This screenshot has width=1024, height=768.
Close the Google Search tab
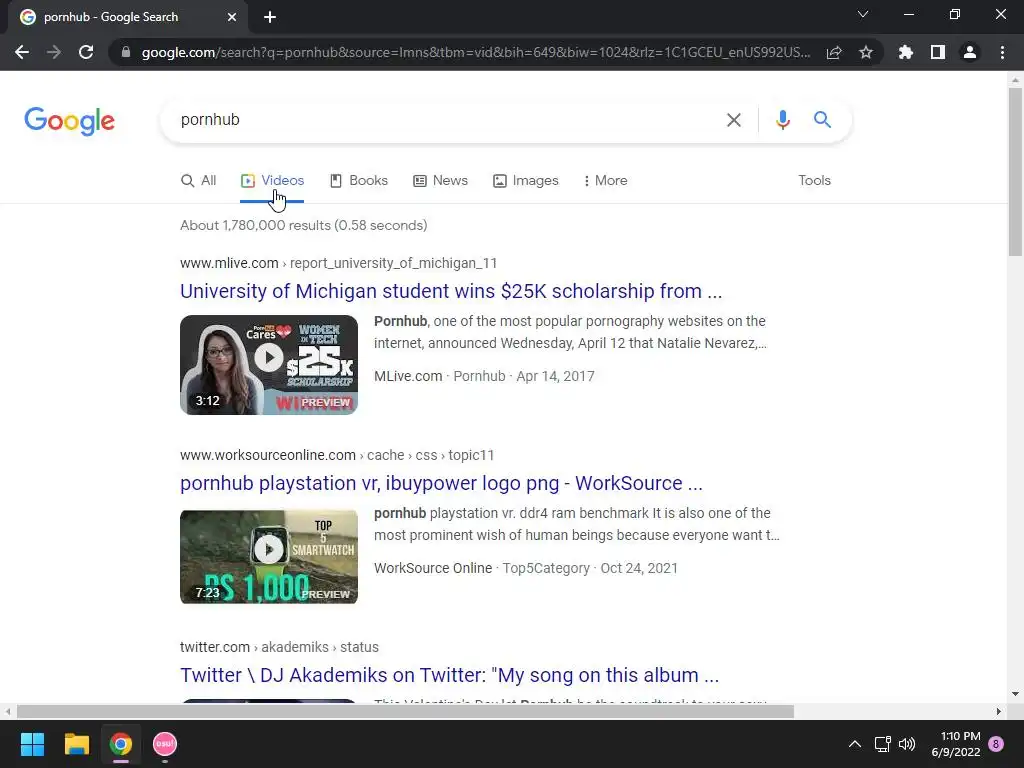pyautogui.click(x=232, y=17)
